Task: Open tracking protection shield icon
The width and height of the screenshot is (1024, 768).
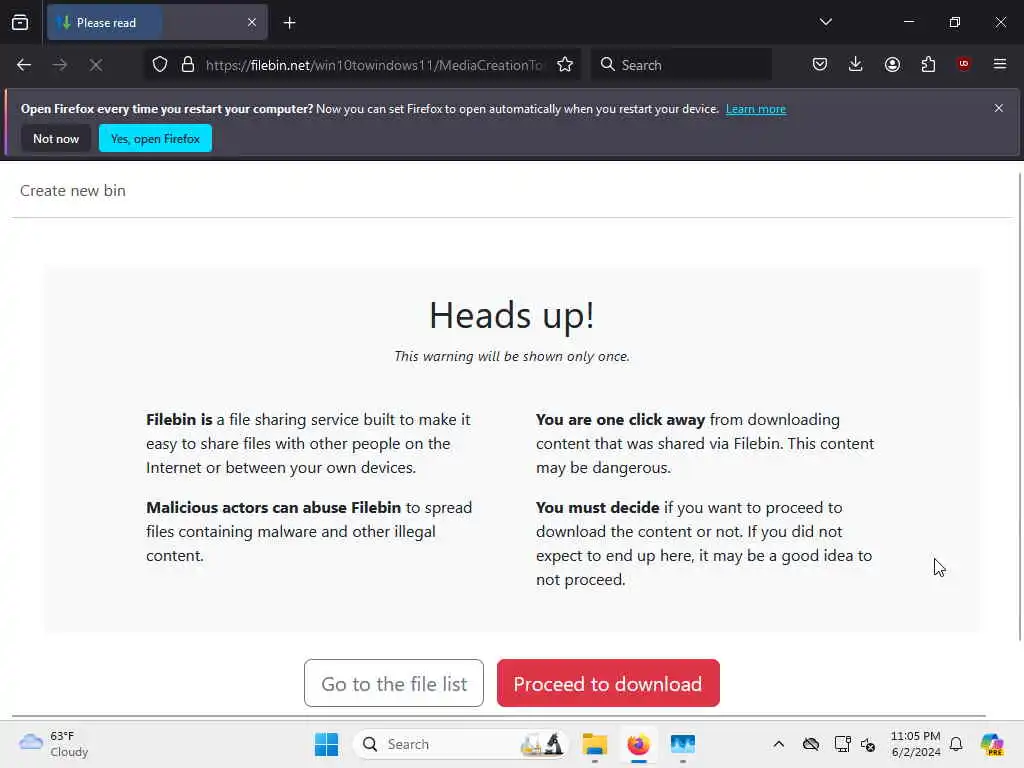Action: (x=160, y=65)
